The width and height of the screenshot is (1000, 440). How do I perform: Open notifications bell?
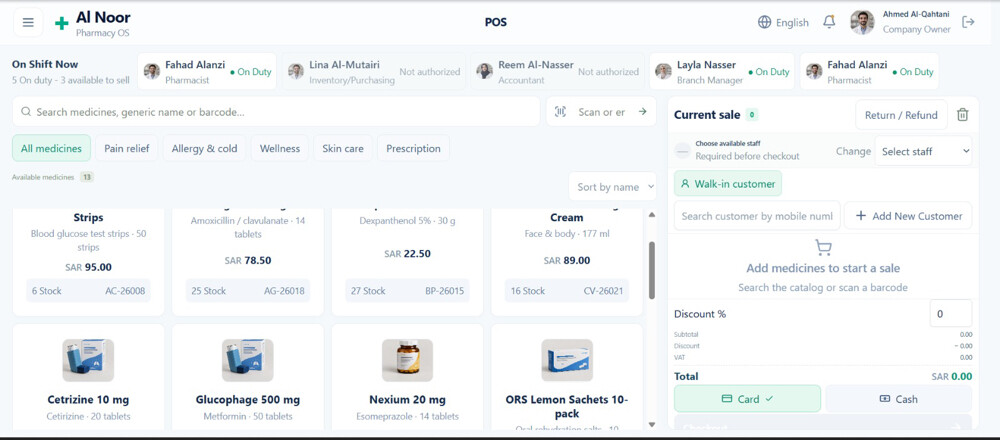(829, 22)
